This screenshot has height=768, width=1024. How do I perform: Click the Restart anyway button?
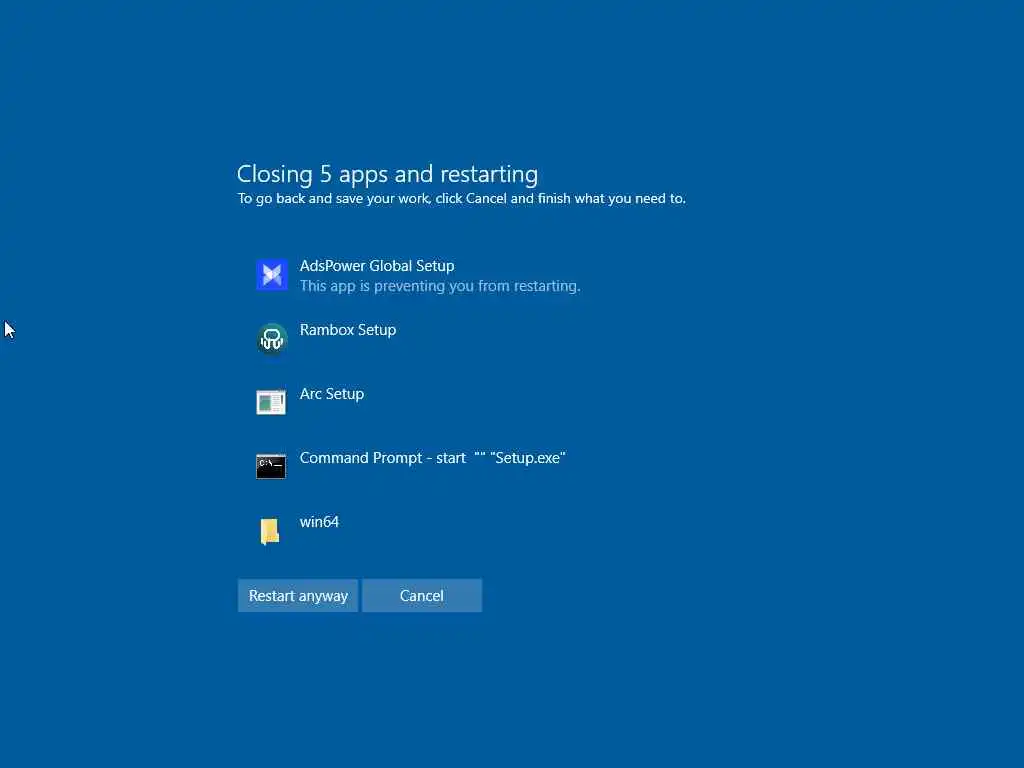[x=298, y=596]
